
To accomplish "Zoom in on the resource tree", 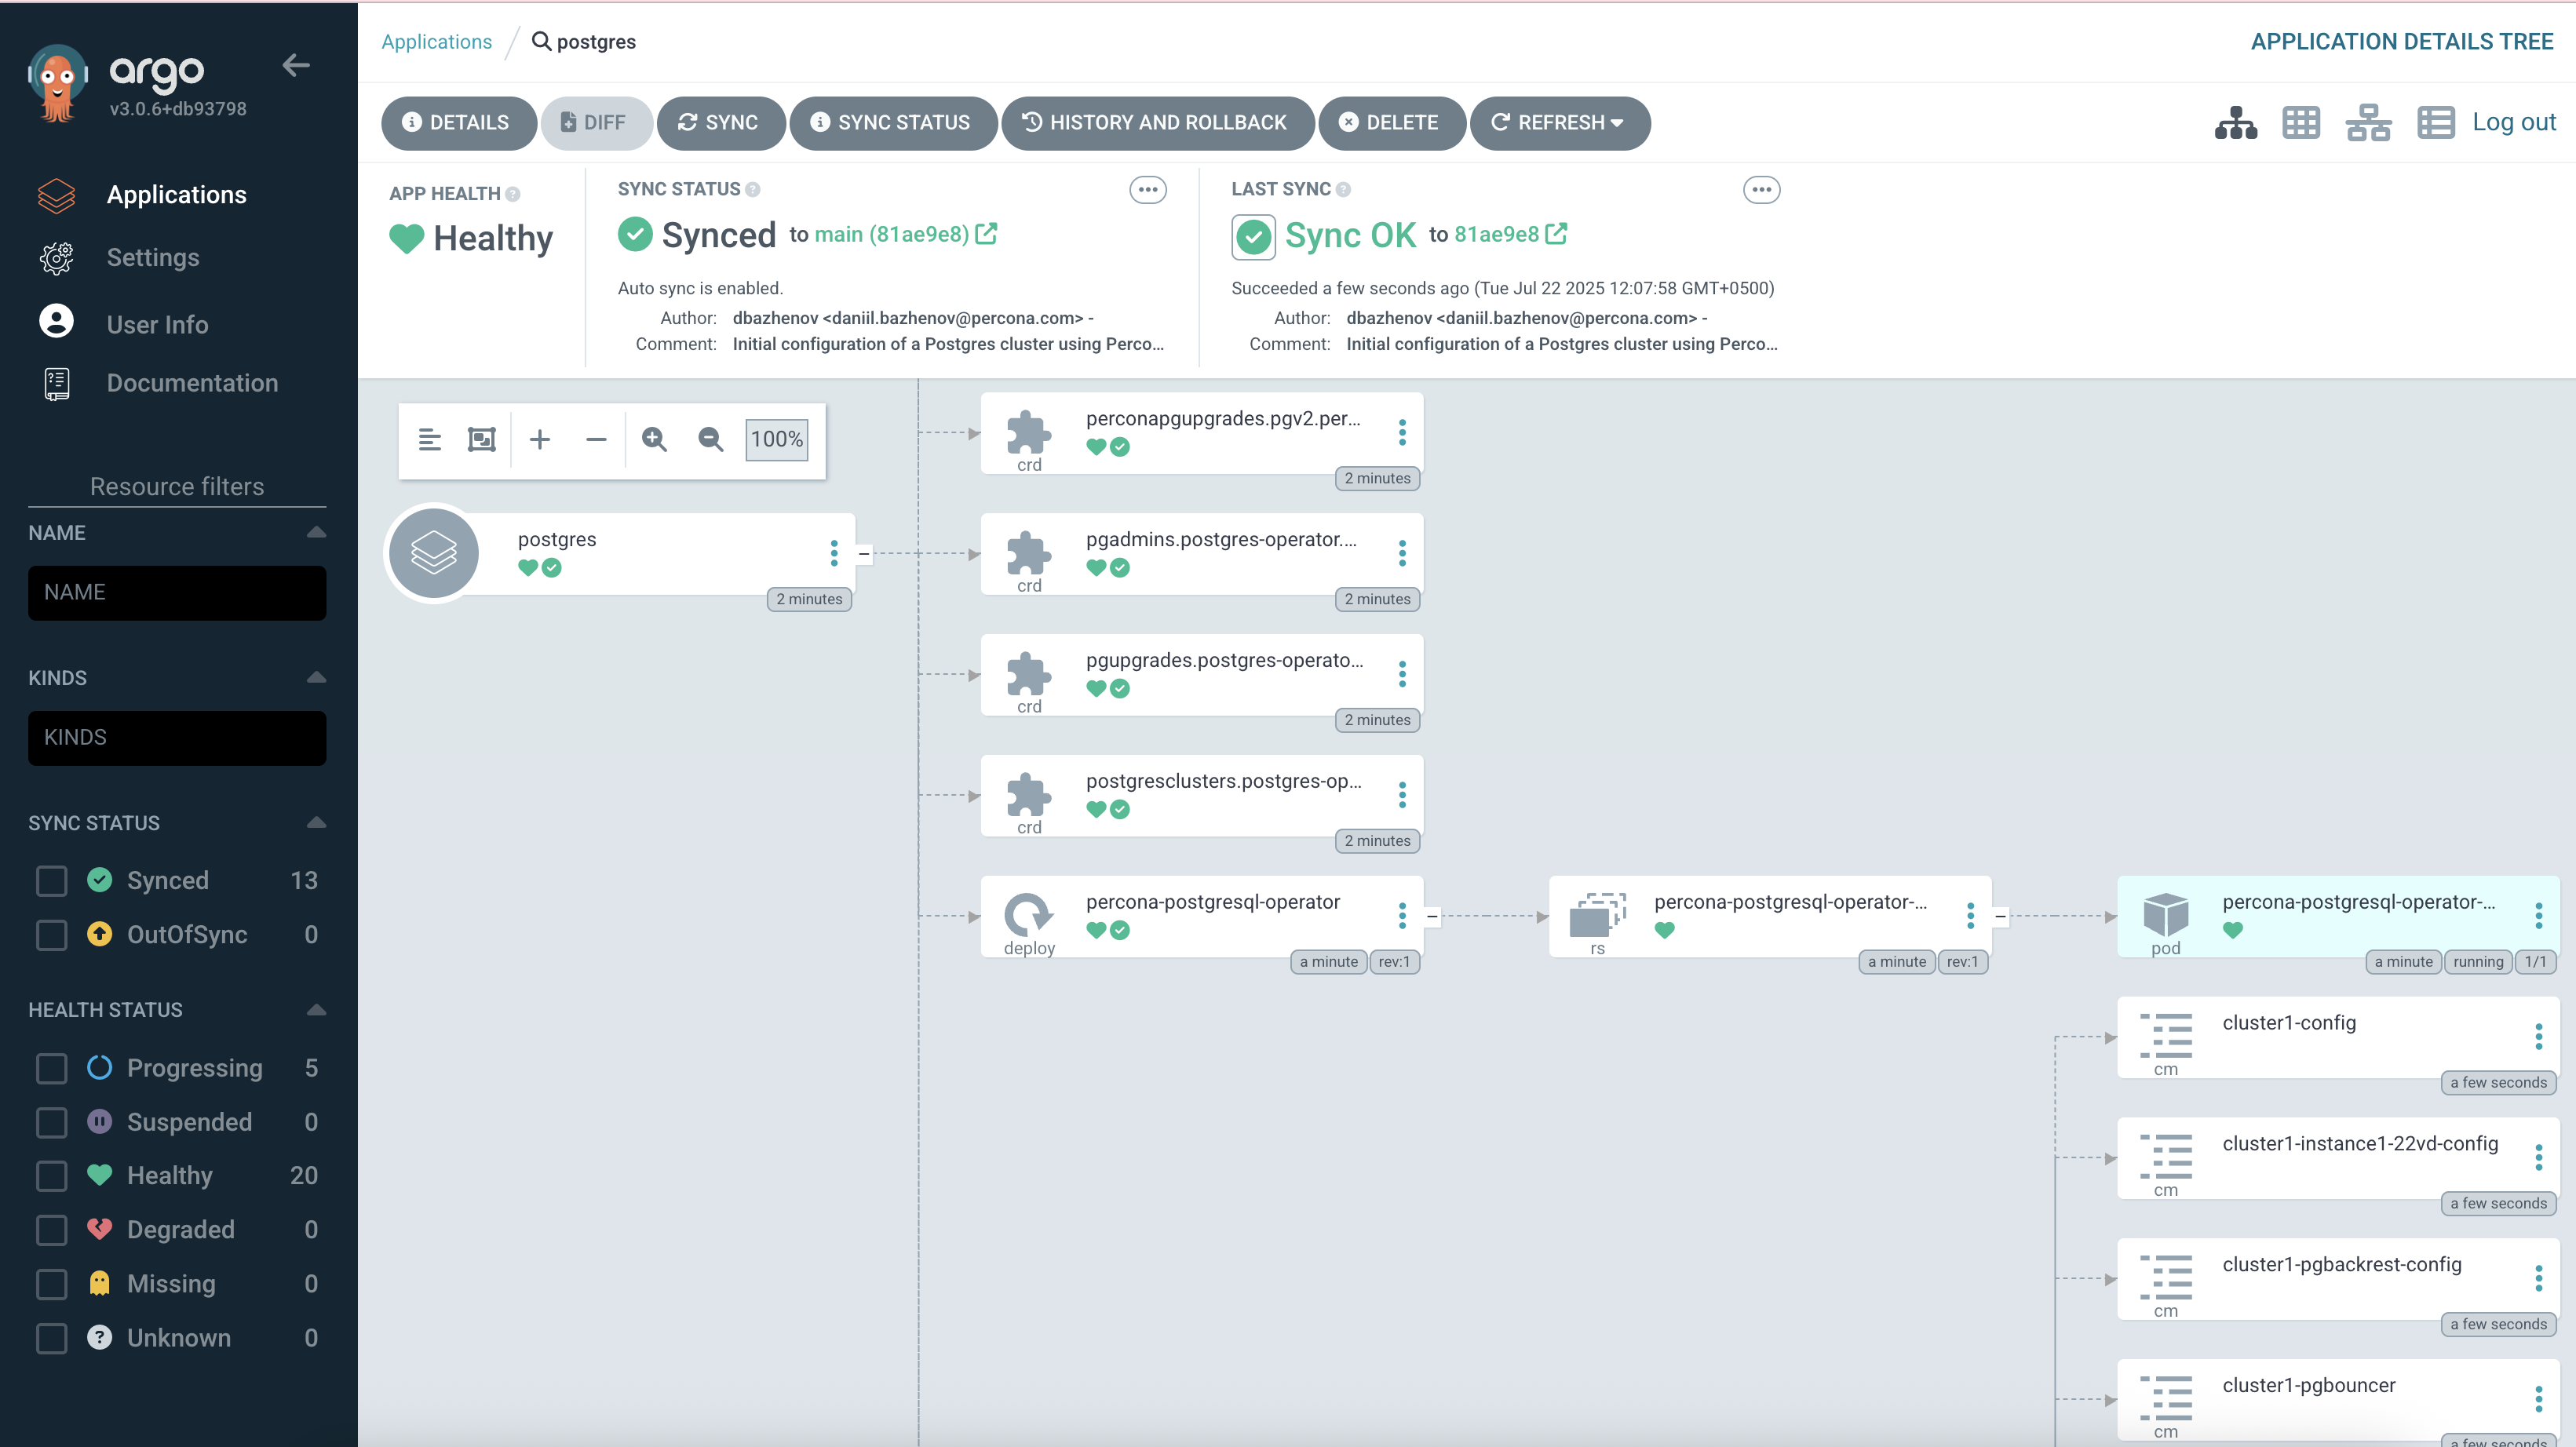I will (x=654, y=439).
